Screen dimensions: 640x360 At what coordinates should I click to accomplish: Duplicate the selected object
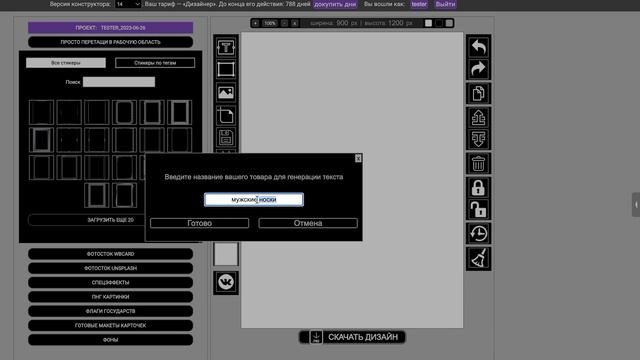tap(478, 93)
